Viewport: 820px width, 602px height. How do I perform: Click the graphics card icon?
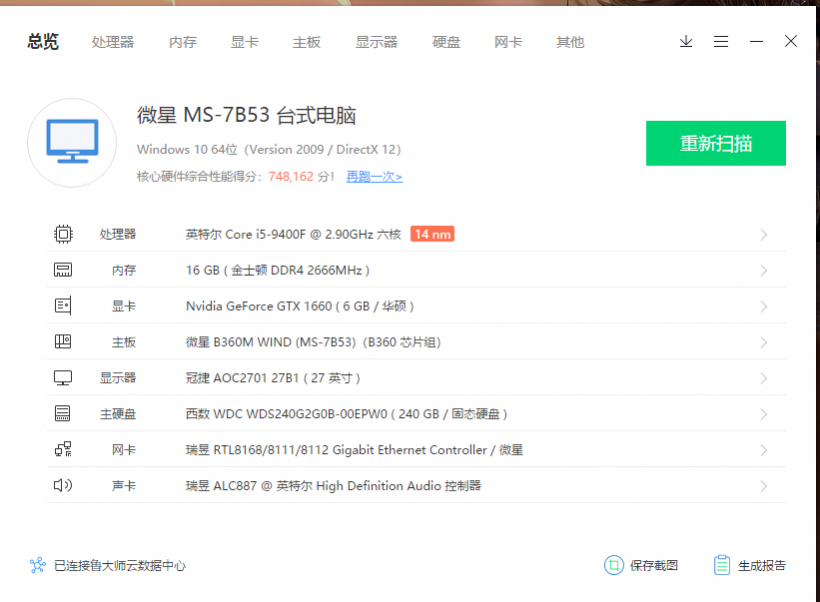(63, 306)
